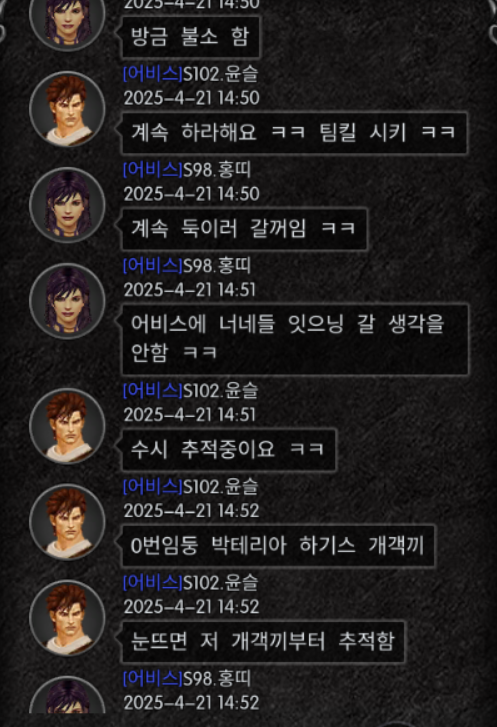This screenshot has width=497, height=727.
Task: Open 윤슬's avatar next to "계속 하라해요" message
Action: pyautogui.click(x=67, y=109)
